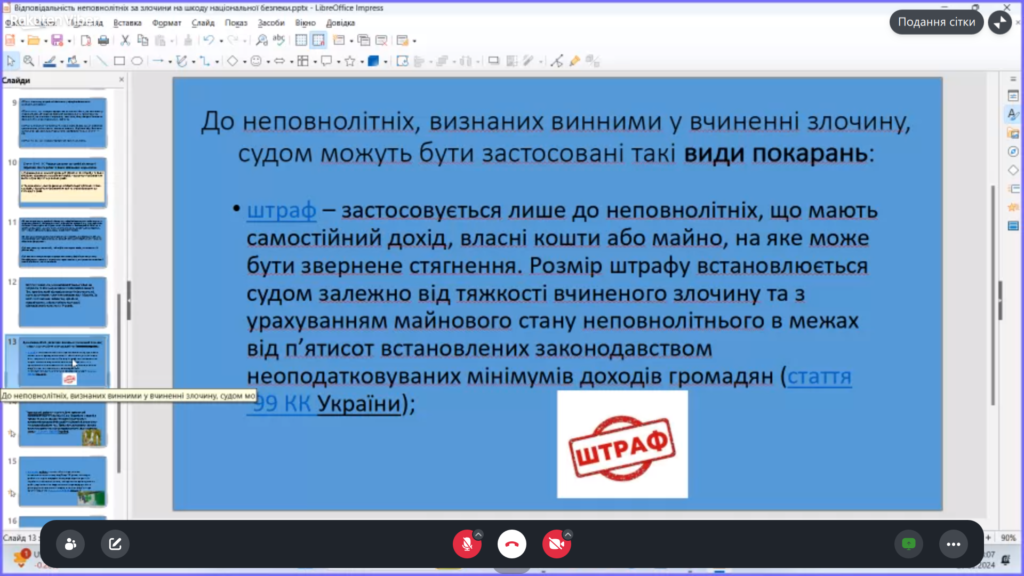The height and width of the screenshot is (576, 1024).
Task: Click the green screen share button
Action: point(908,543)
